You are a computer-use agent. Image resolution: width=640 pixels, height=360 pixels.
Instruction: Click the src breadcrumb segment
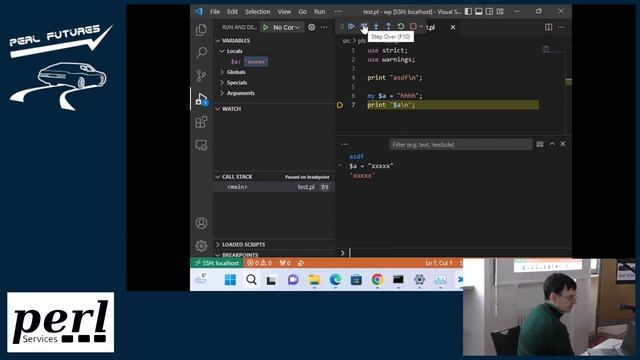click(x=346, y=41)
